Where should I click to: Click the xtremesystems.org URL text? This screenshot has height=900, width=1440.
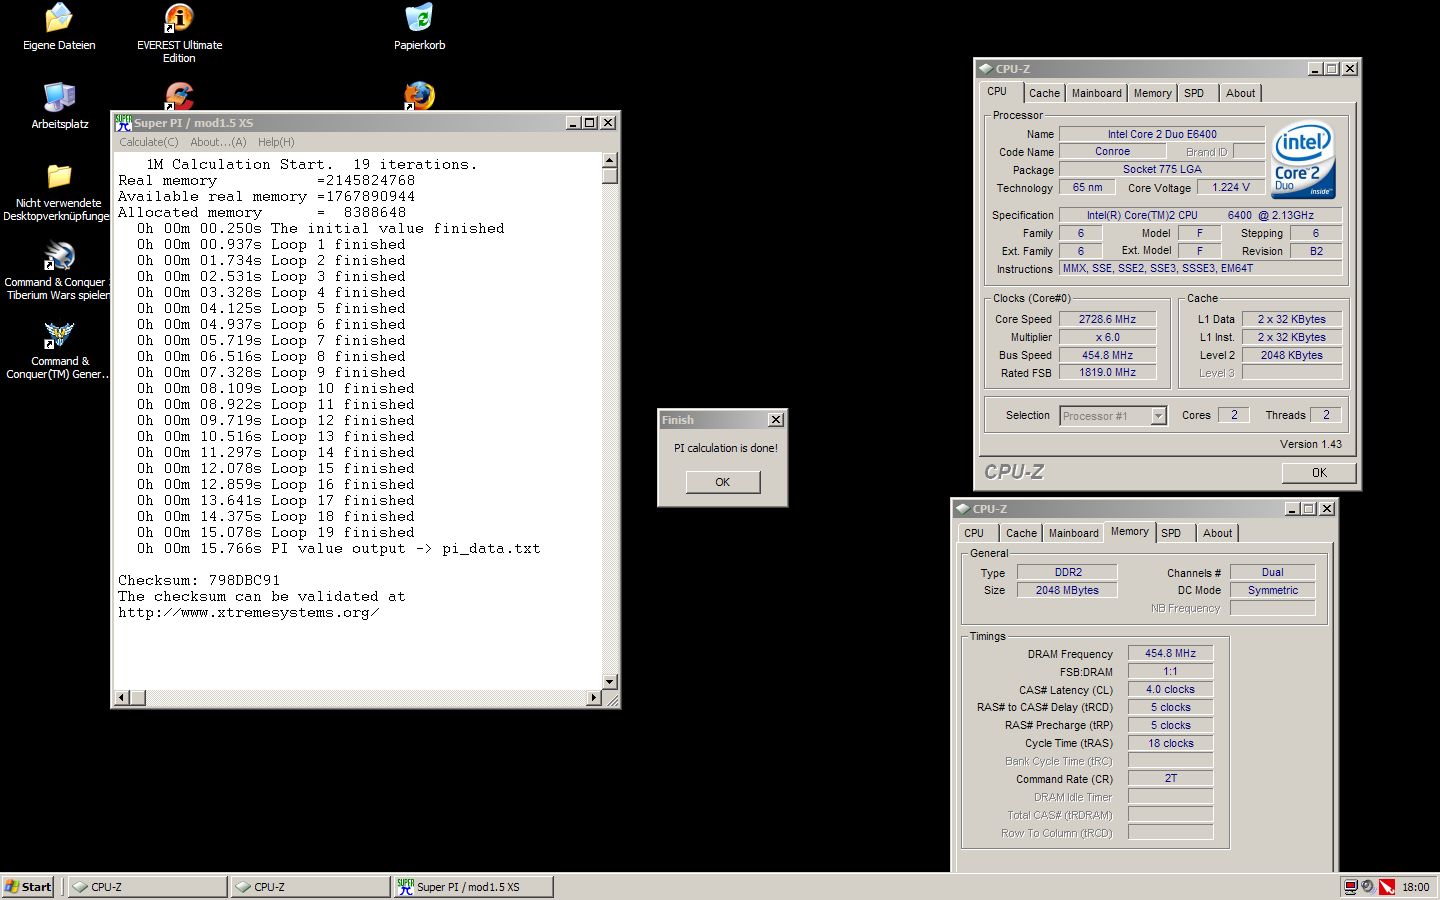tap(249, 612)
